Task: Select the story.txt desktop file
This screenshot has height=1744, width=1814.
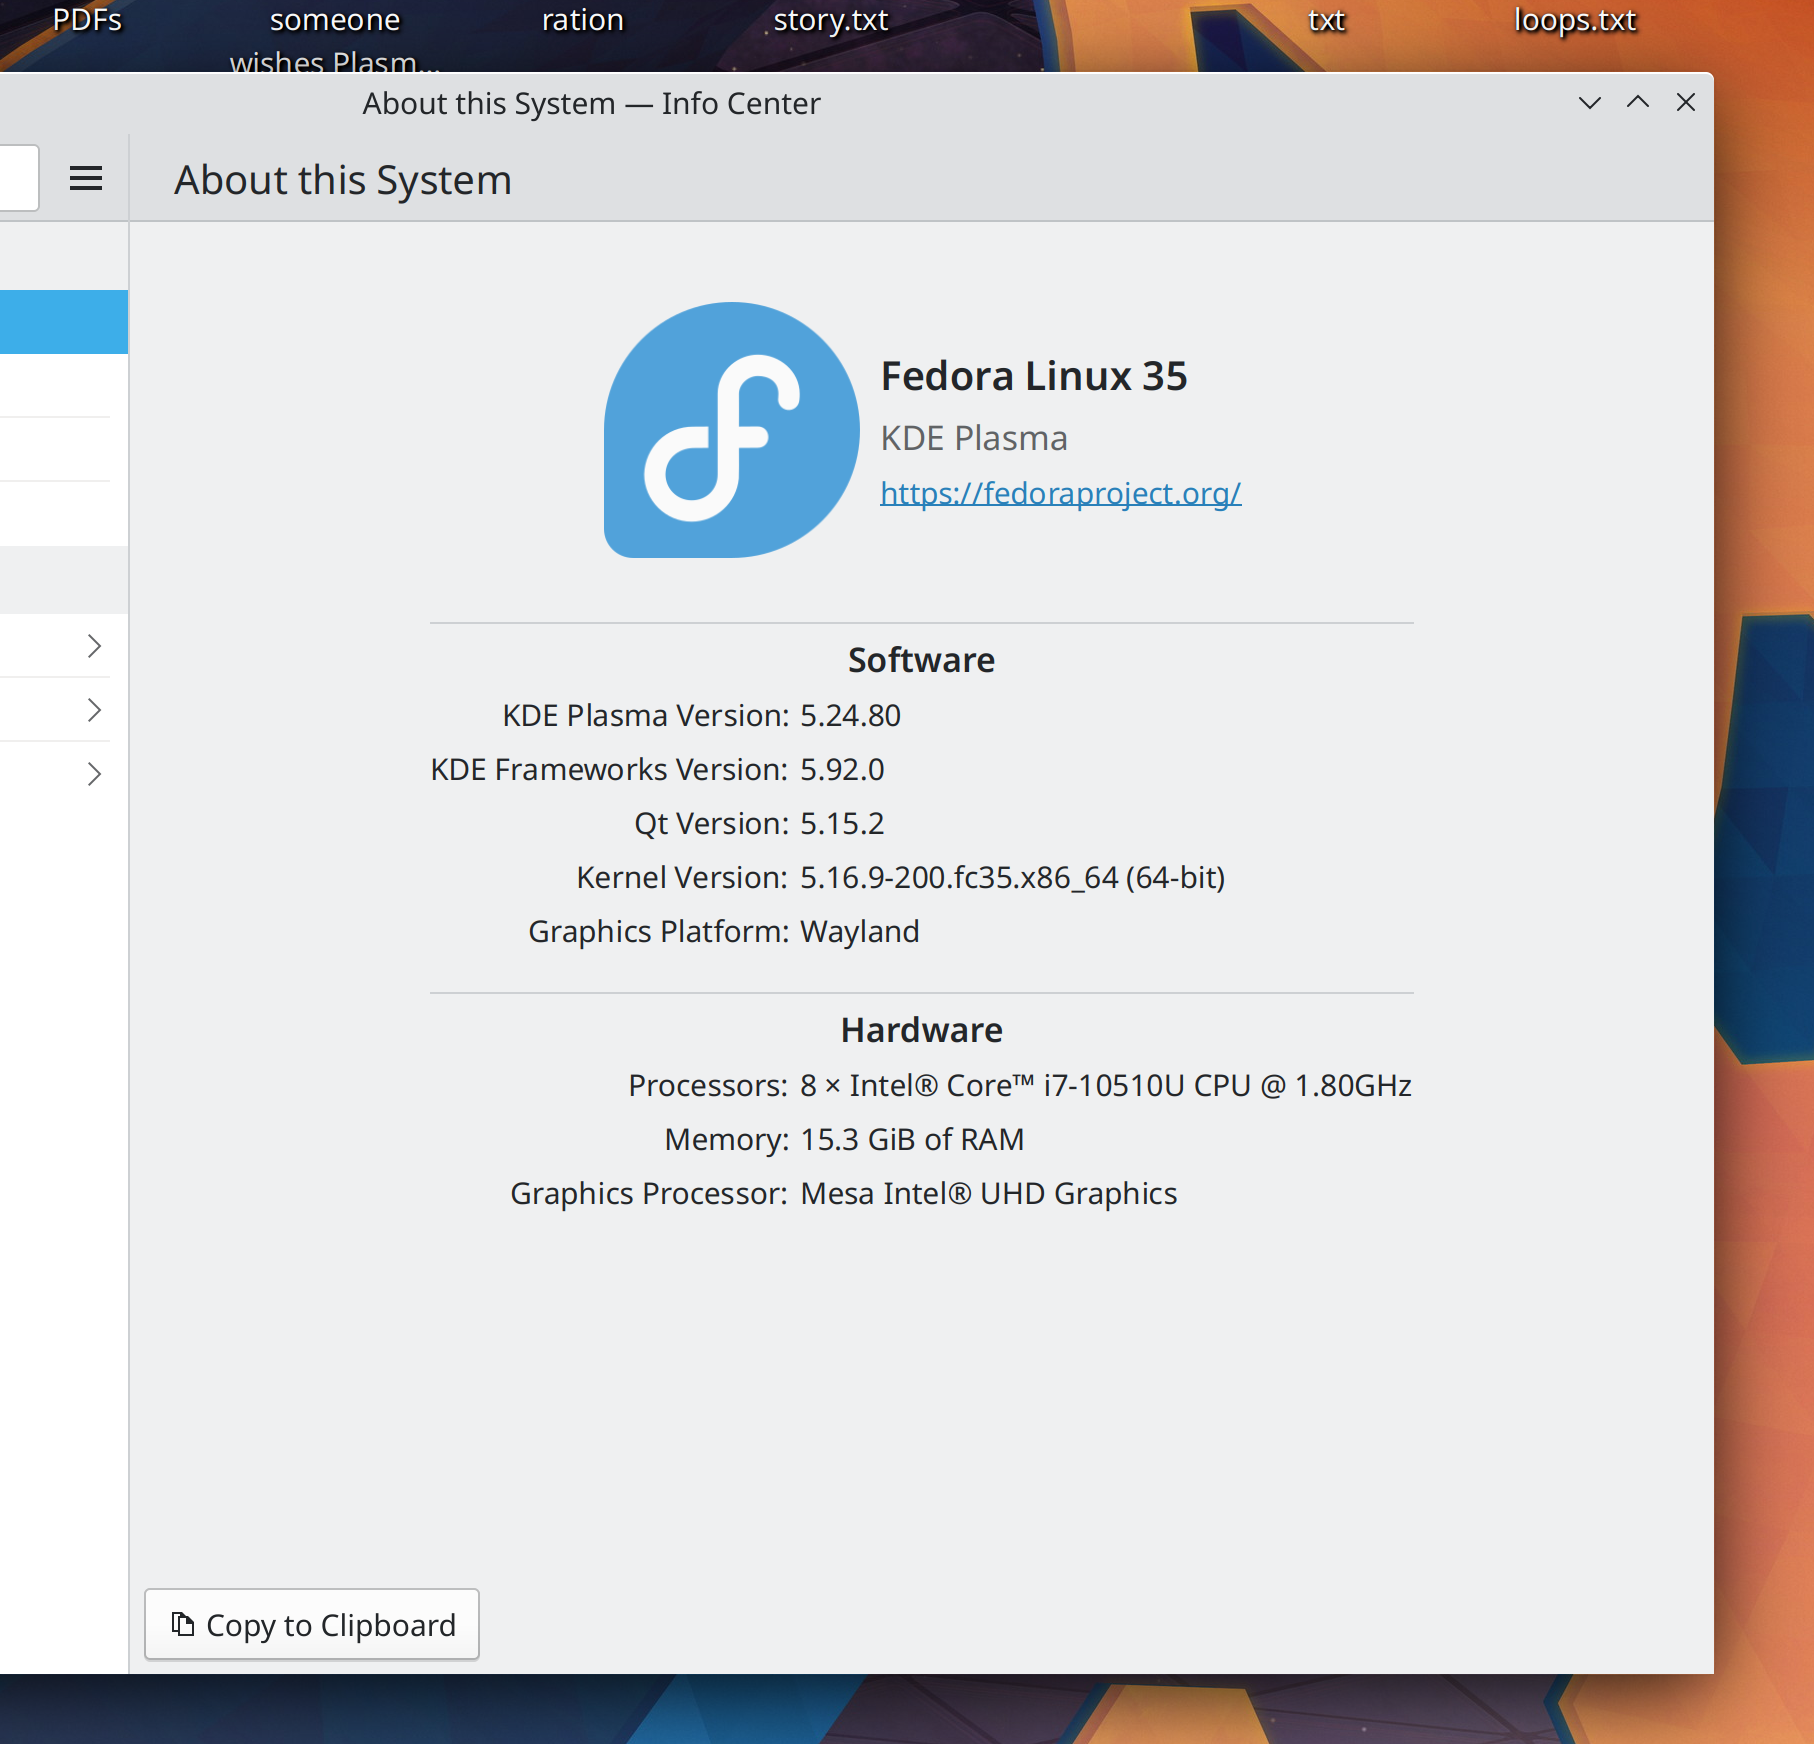Action: coord(830,20)
